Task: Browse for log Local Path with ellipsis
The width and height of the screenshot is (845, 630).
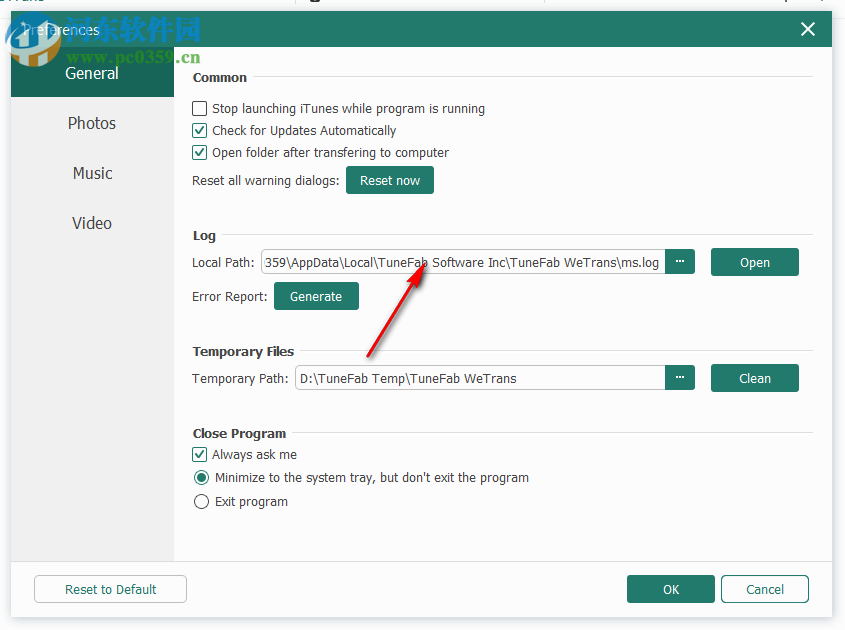Action: [680, 262]
